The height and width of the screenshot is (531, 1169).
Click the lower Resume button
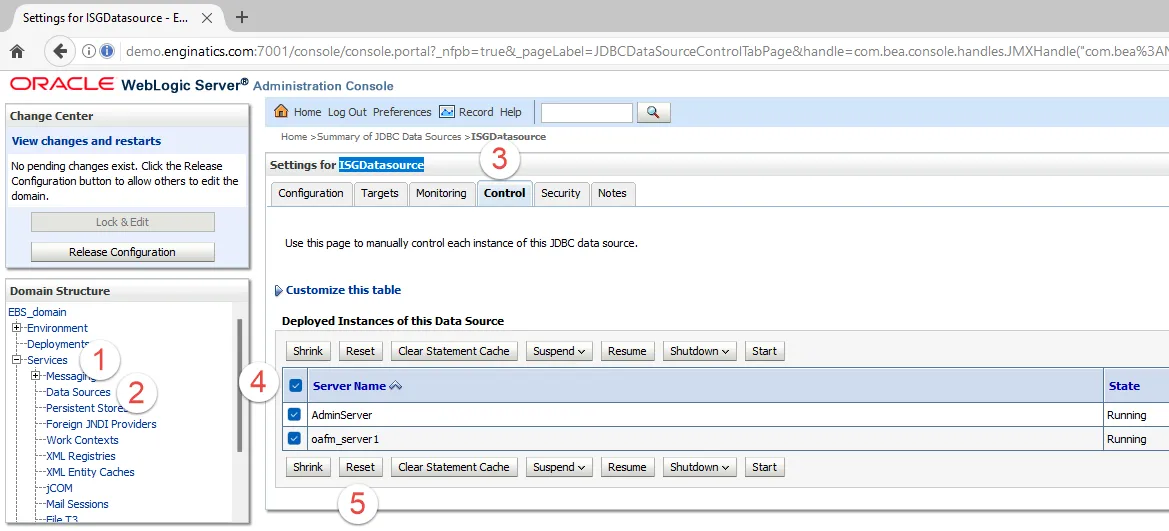click(x=627, y=467)
